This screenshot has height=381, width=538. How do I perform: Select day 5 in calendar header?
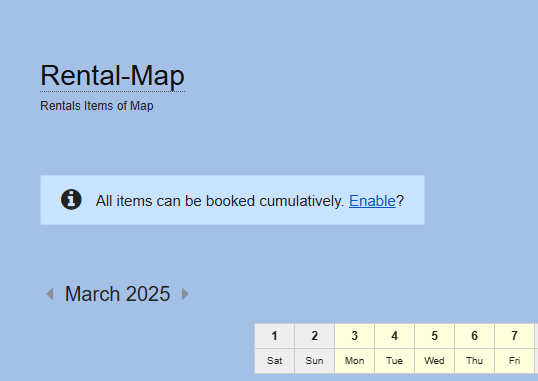pos(434,336)
